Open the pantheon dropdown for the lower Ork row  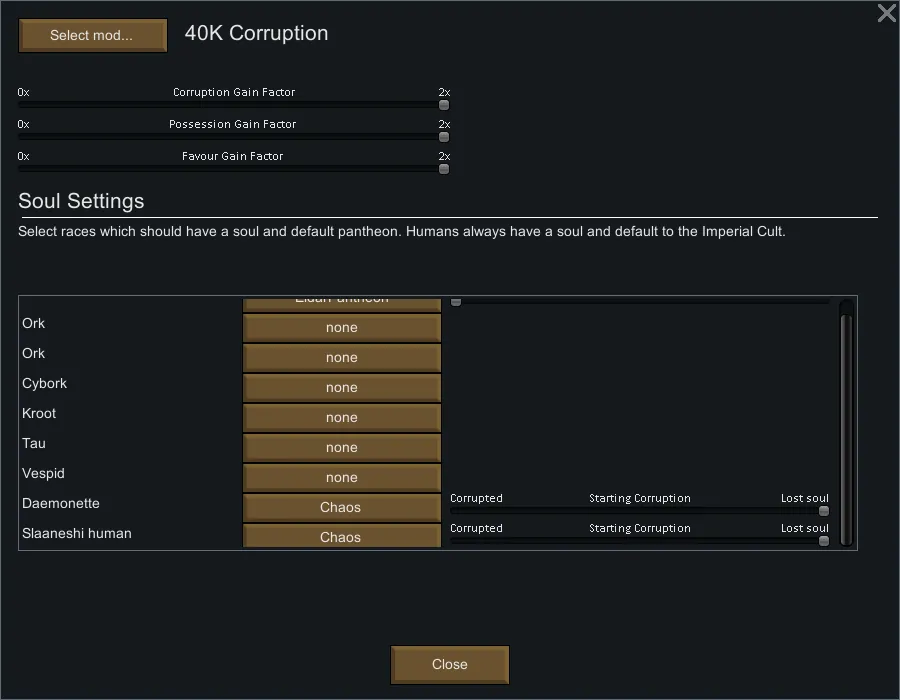click(341, 358)
